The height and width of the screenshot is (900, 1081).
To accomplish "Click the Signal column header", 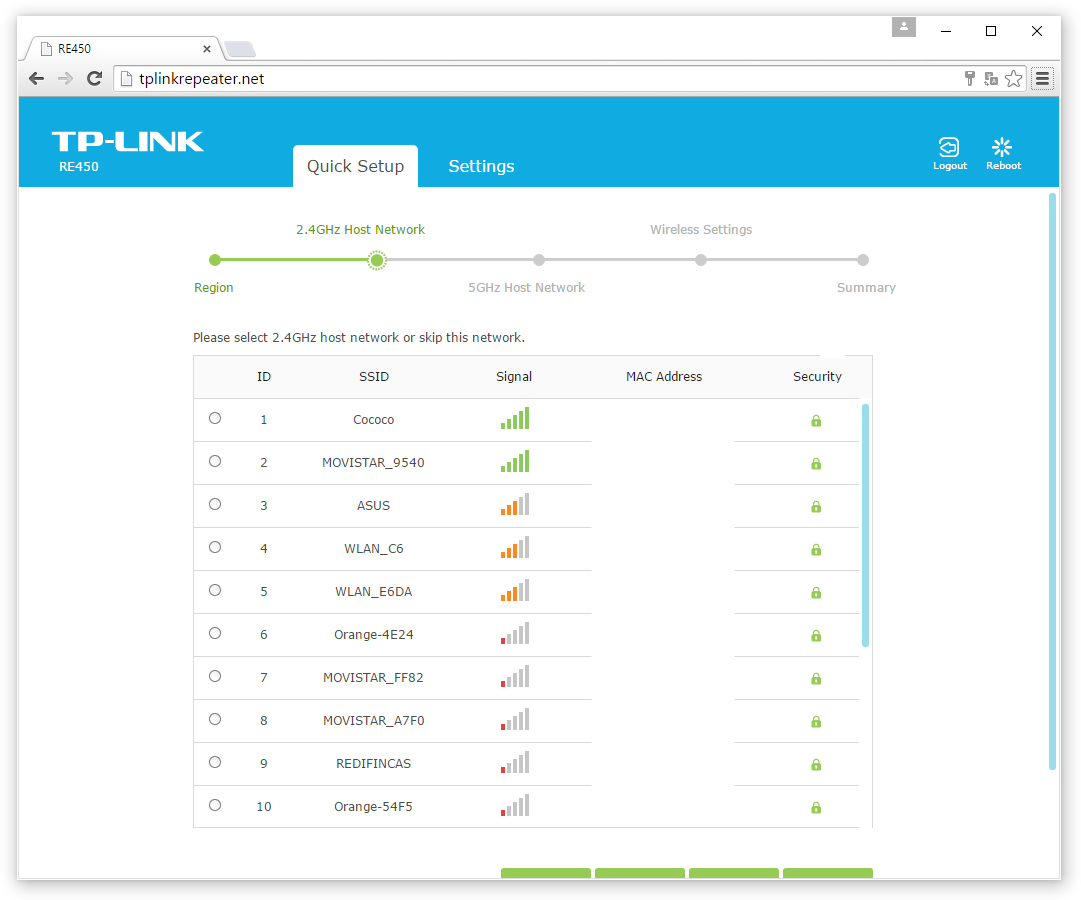I will pyautogui.click(x=514, y=377).
